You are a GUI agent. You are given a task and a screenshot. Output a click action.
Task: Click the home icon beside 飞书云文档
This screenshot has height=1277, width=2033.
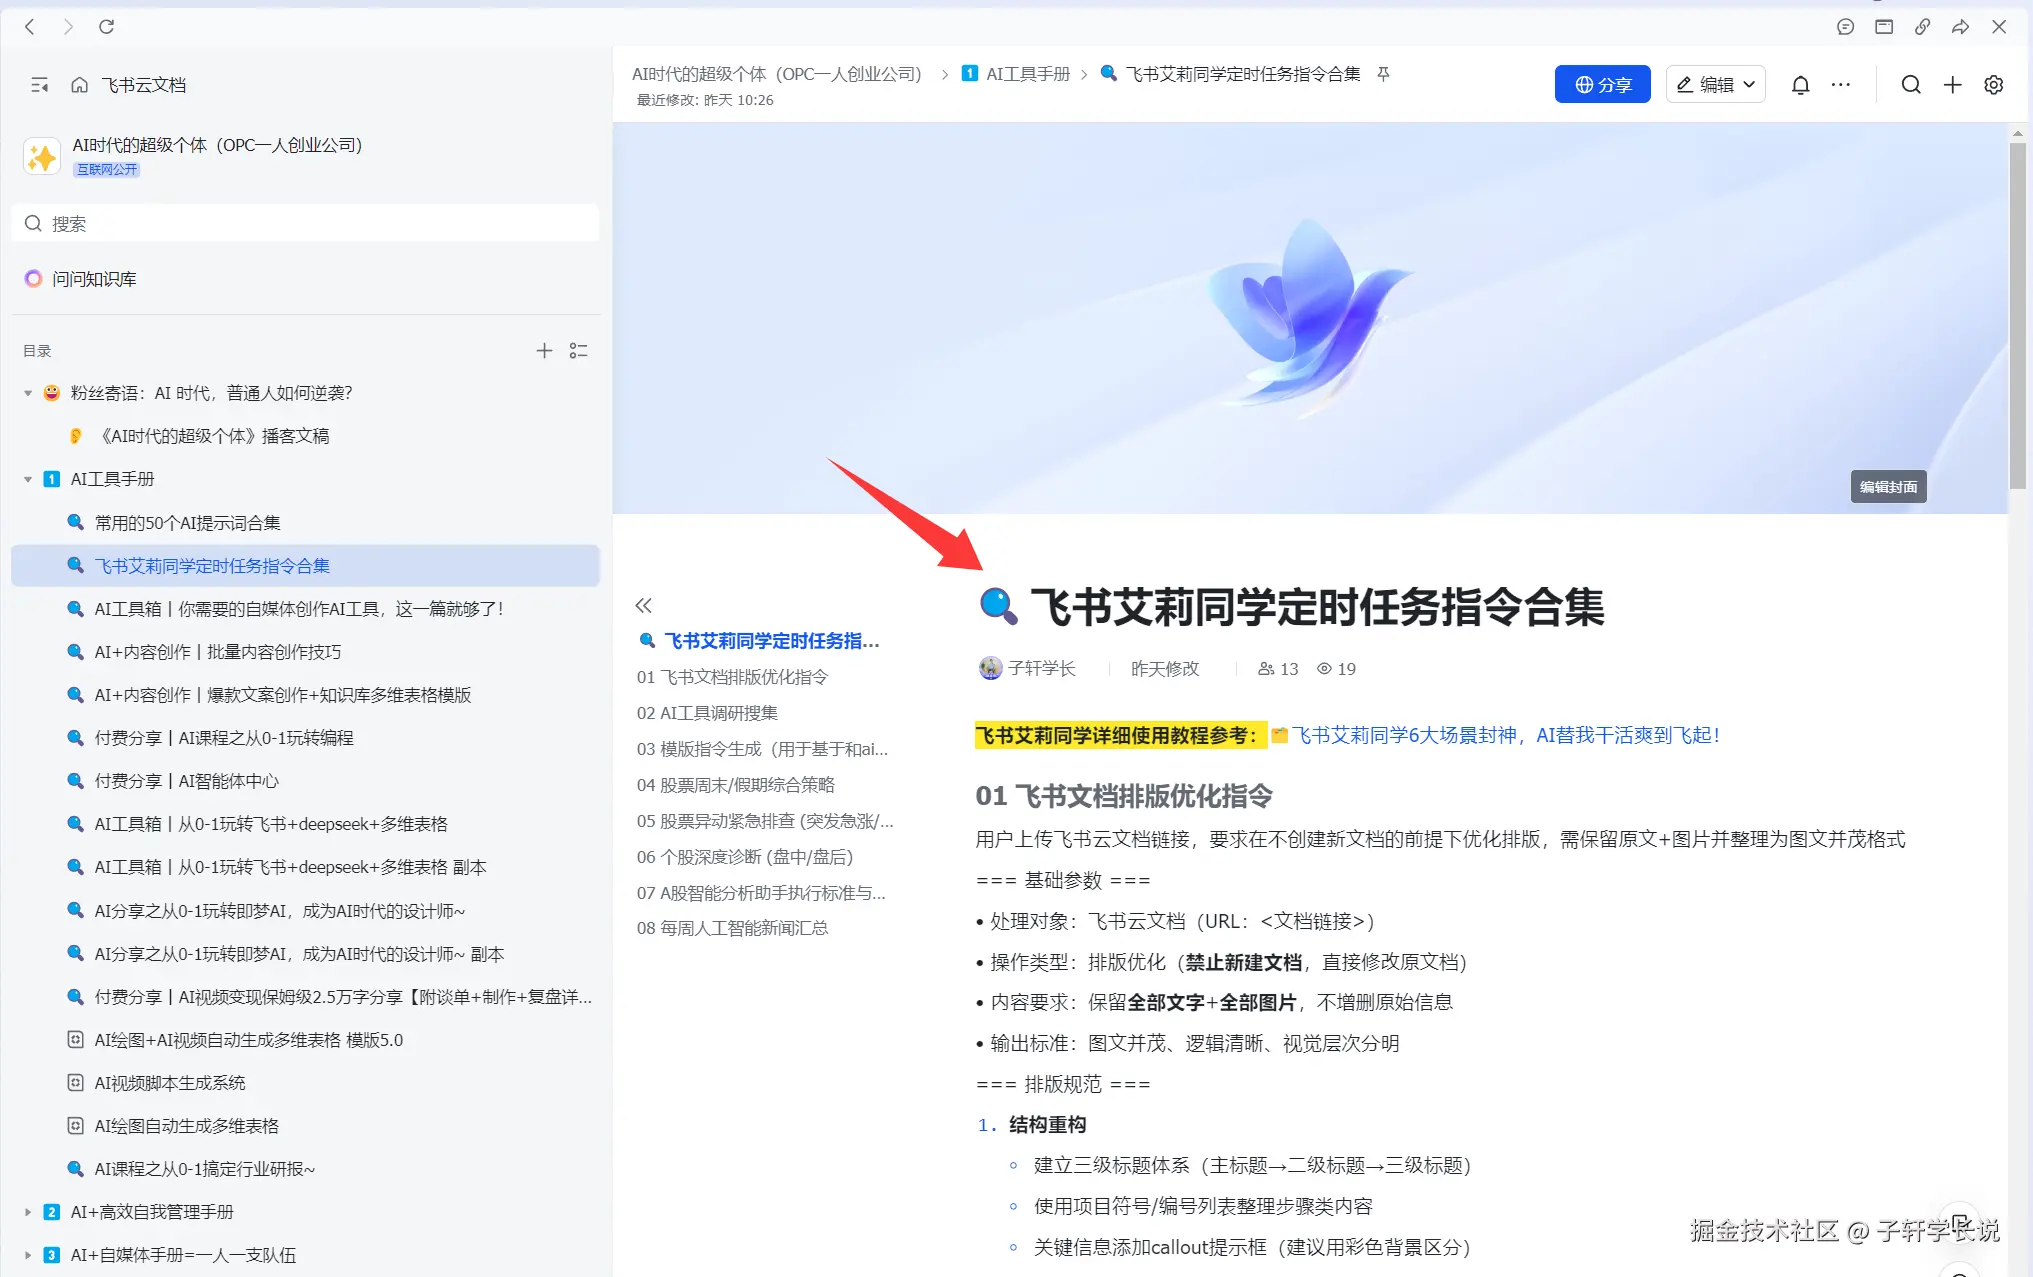(x=79, y=85)
